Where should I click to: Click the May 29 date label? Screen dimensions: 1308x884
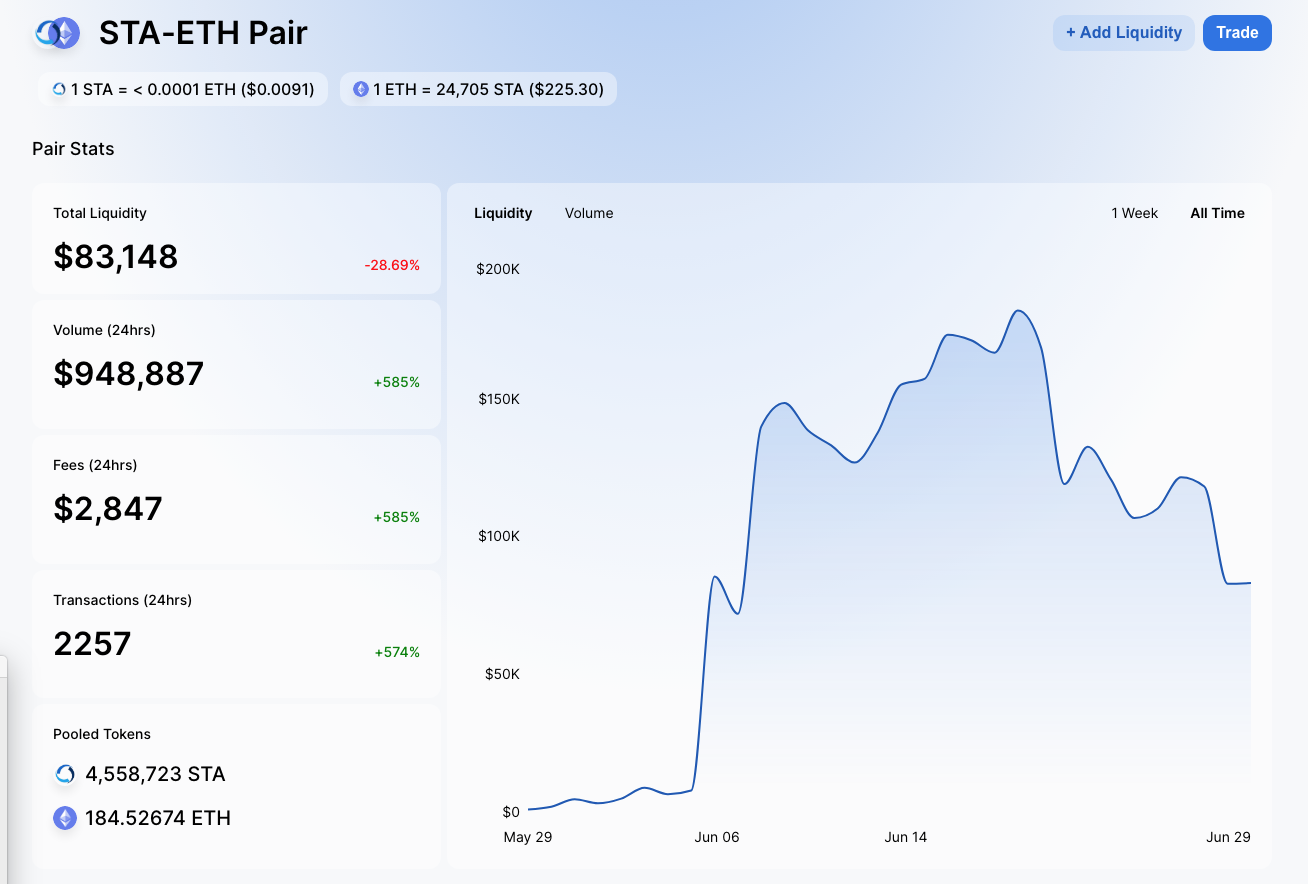(x=528, y=837)
